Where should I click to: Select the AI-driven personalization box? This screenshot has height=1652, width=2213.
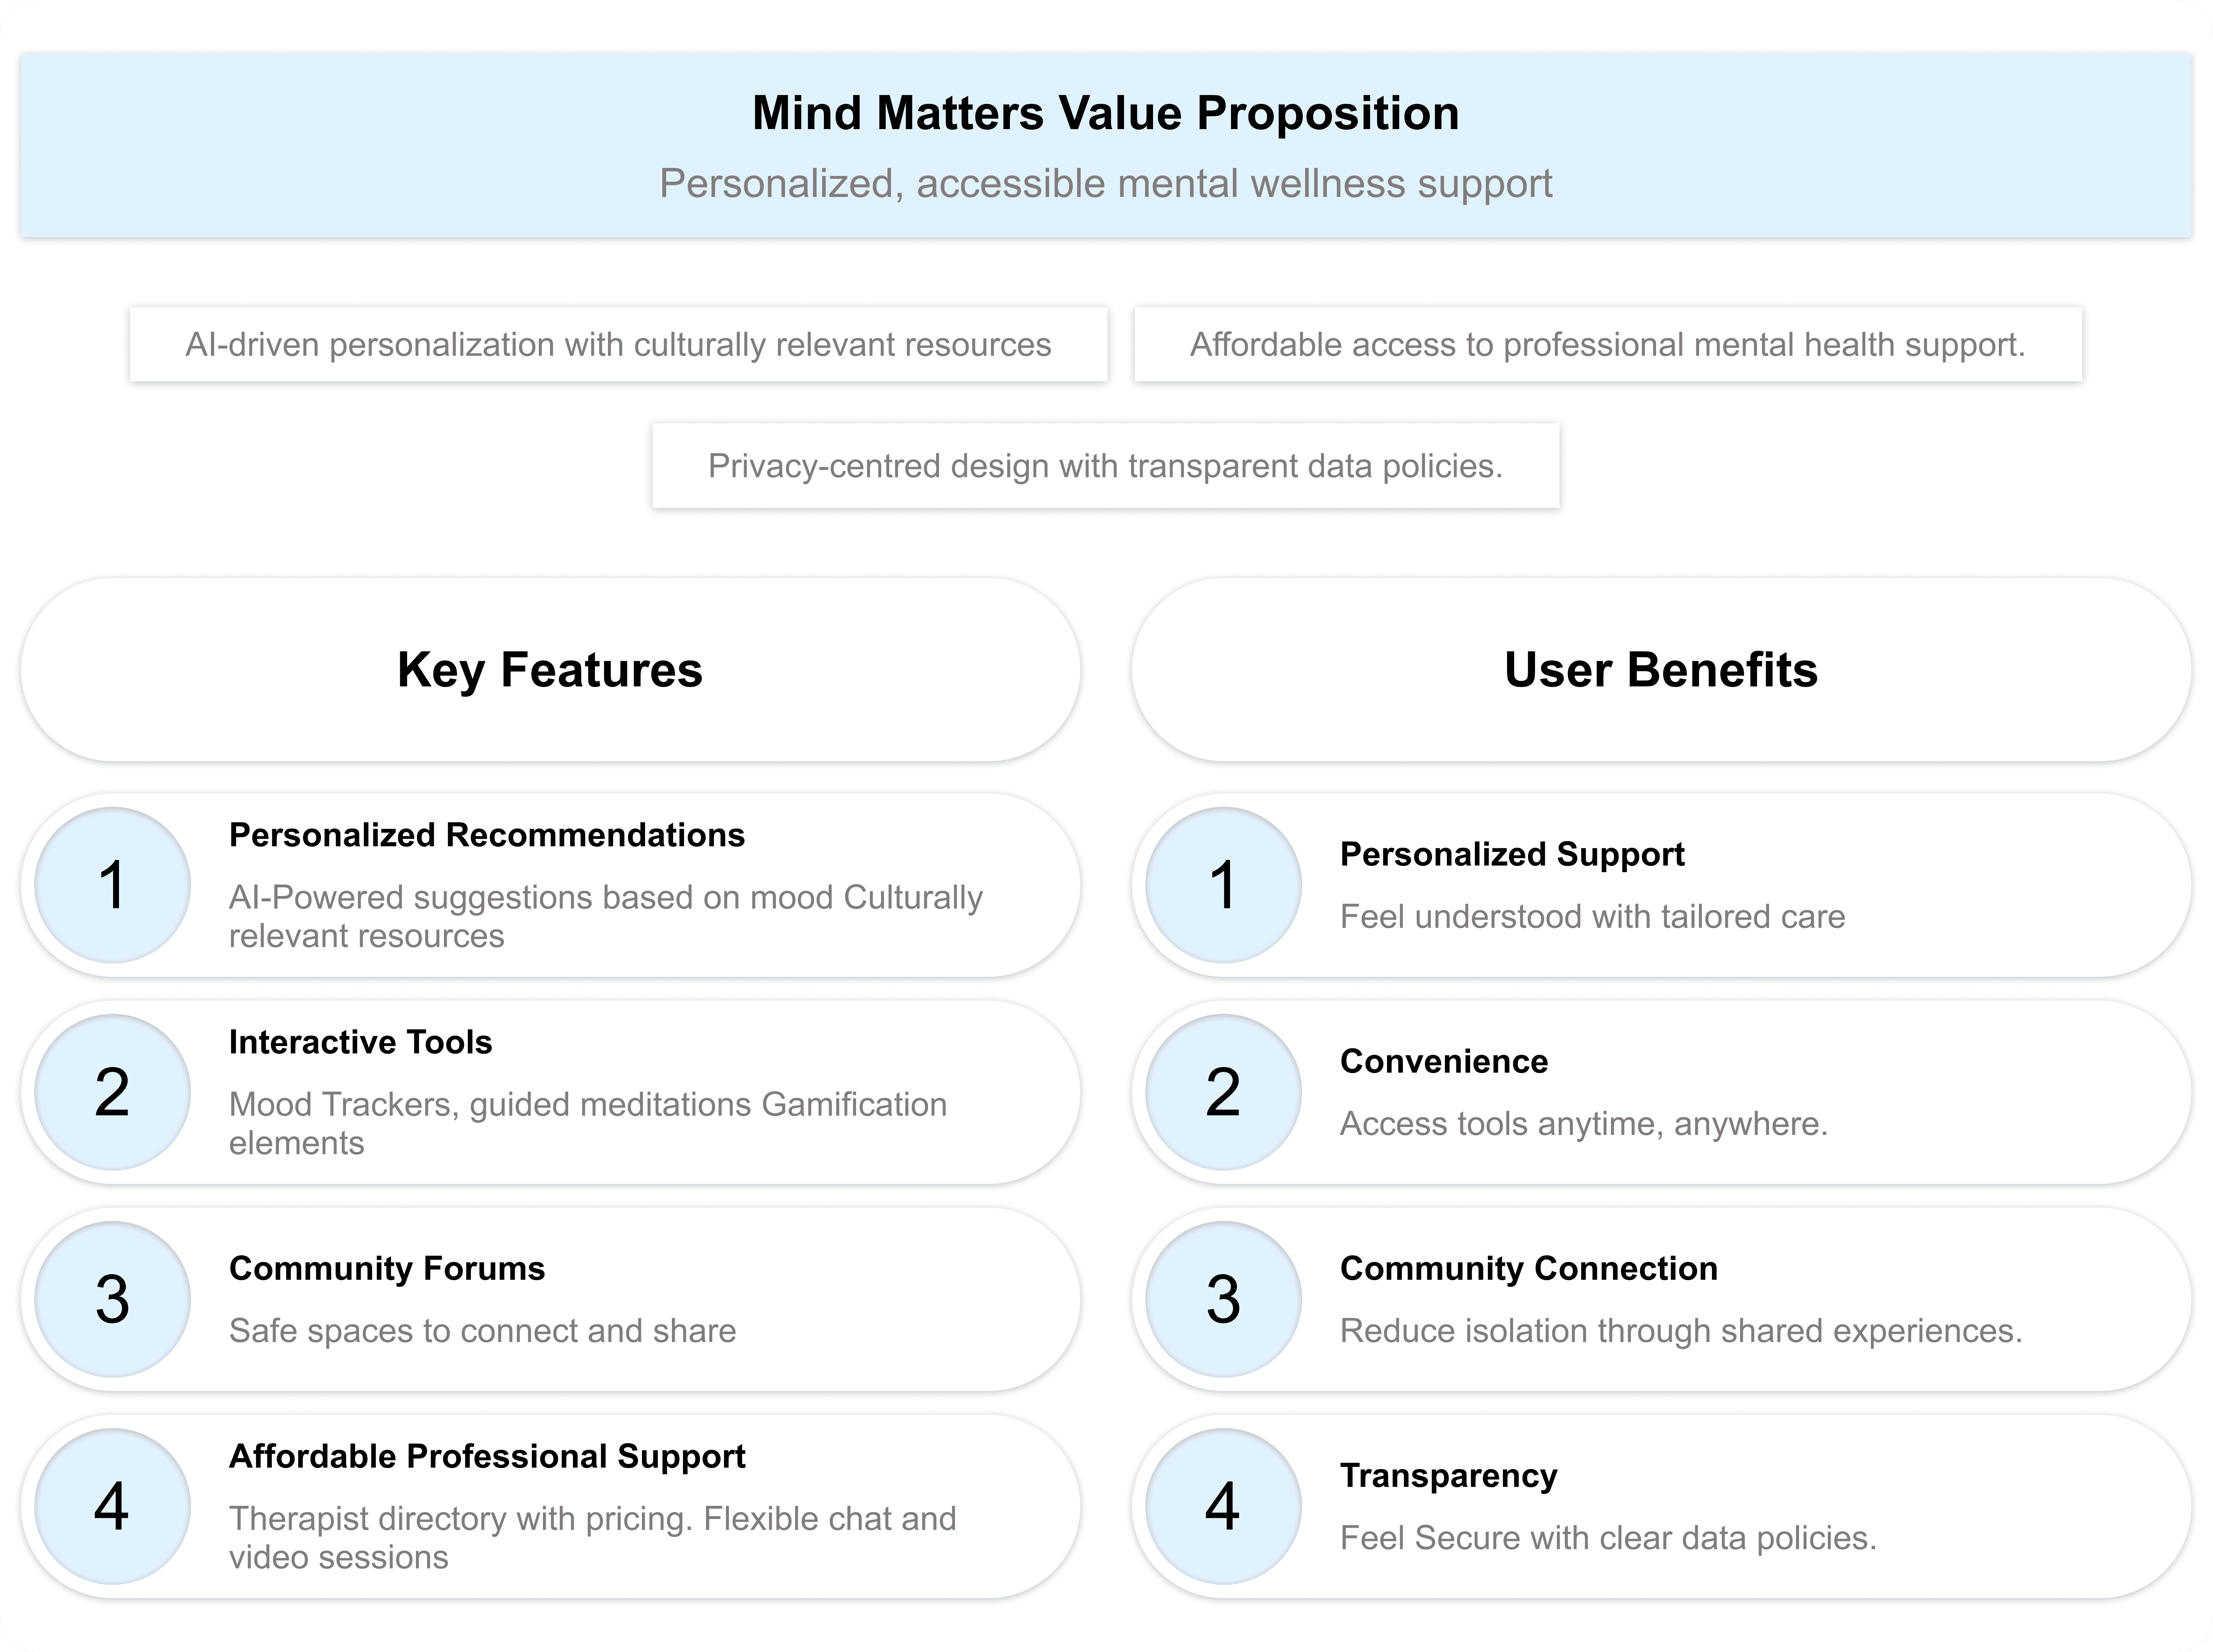point(618,344)
